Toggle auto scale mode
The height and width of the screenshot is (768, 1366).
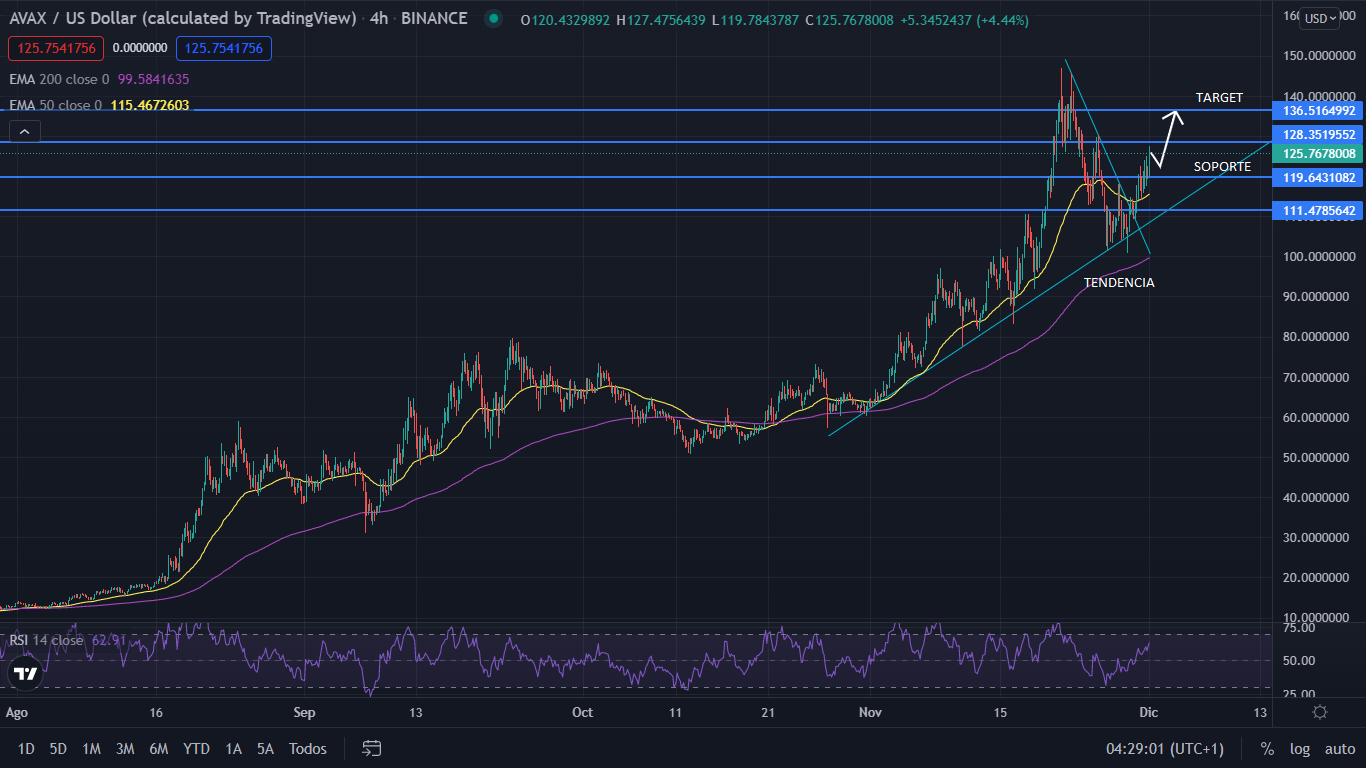tap(1339, 748)
